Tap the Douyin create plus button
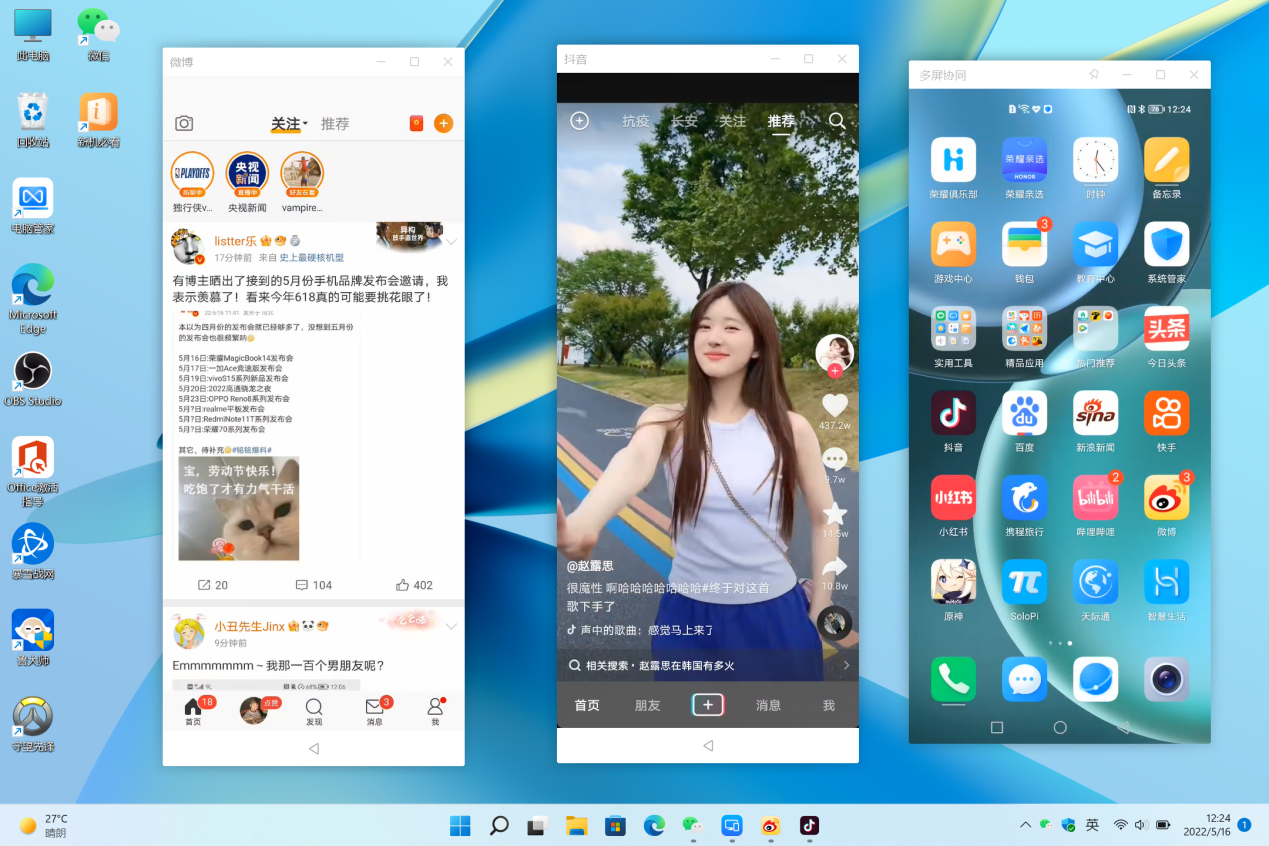1269x846 pixels. [708, 705]
